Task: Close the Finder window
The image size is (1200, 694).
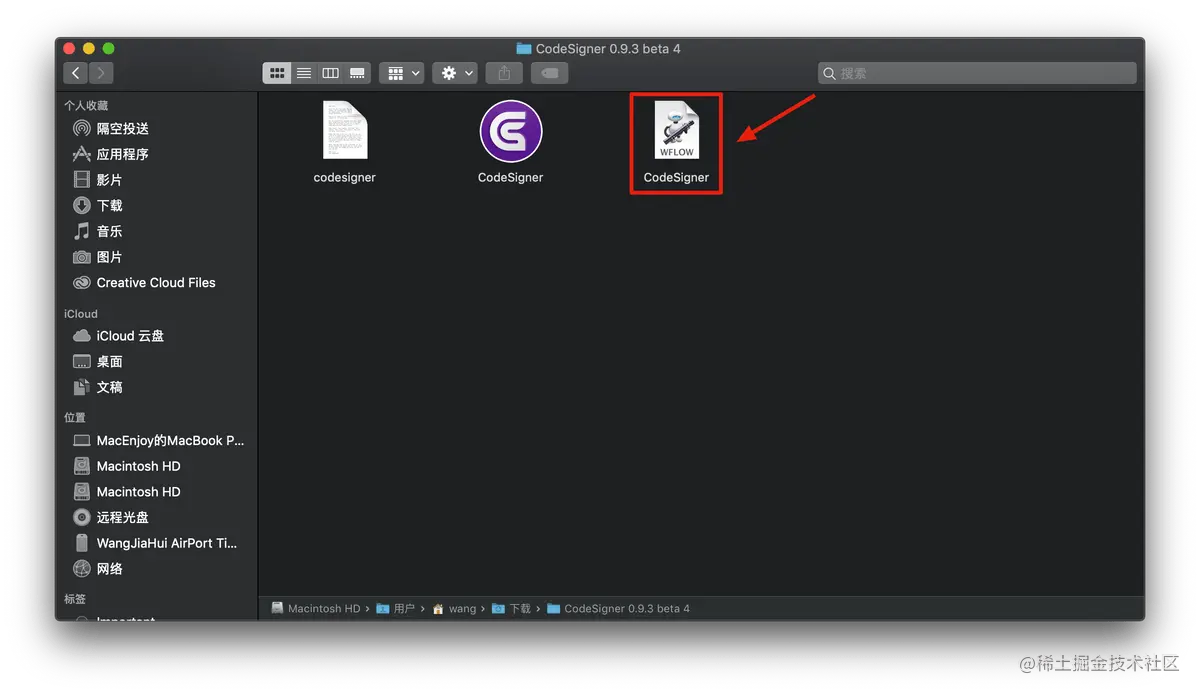Action: coord(70,48)
